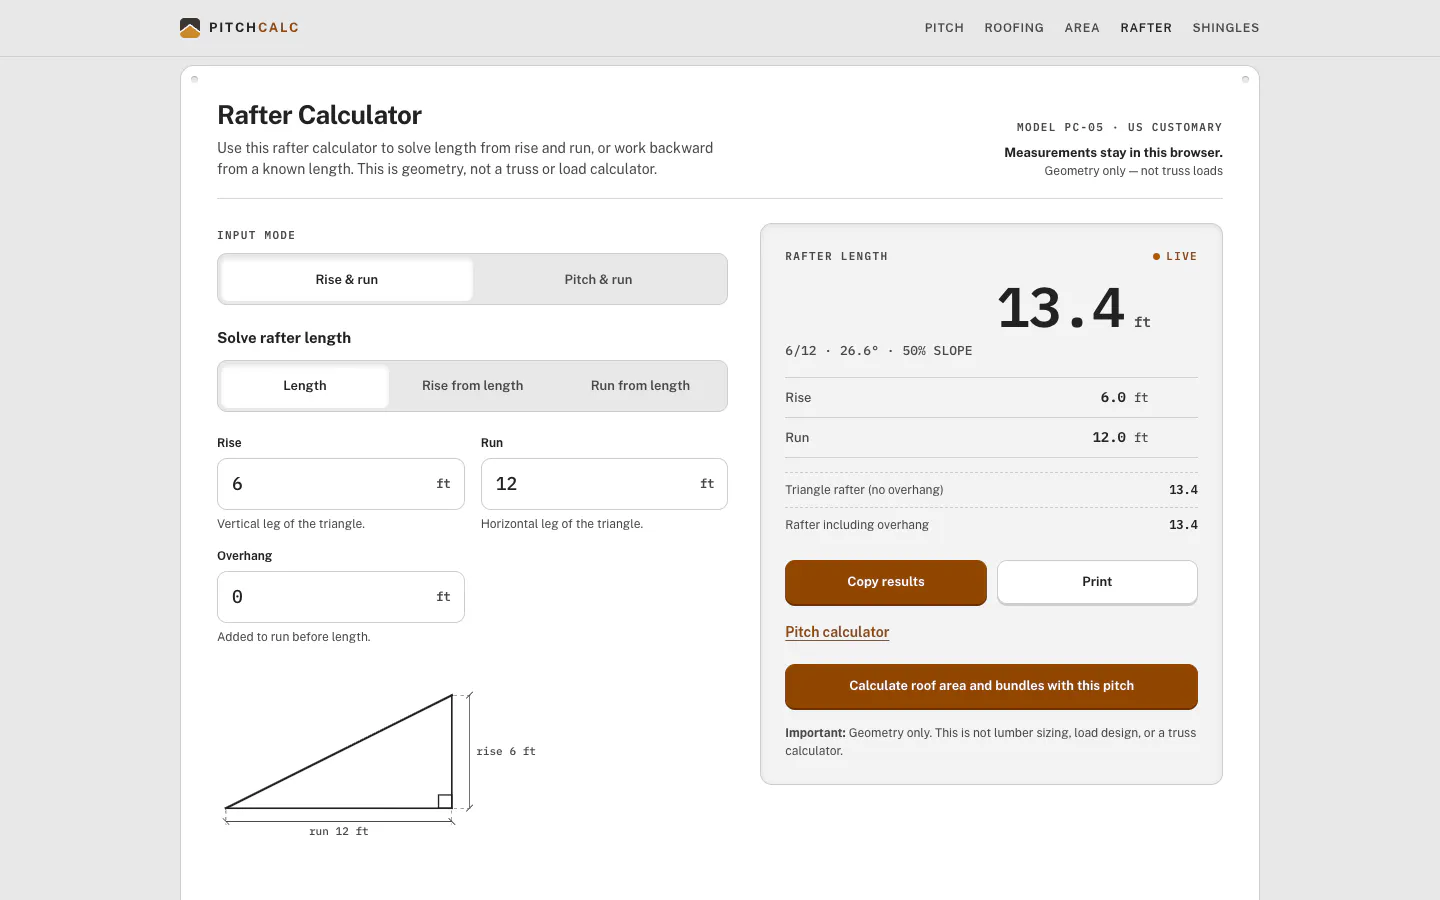The height and width of the screenshot is (900, 1440).
Task: Click the Run input field
Action: click(604, 484)
